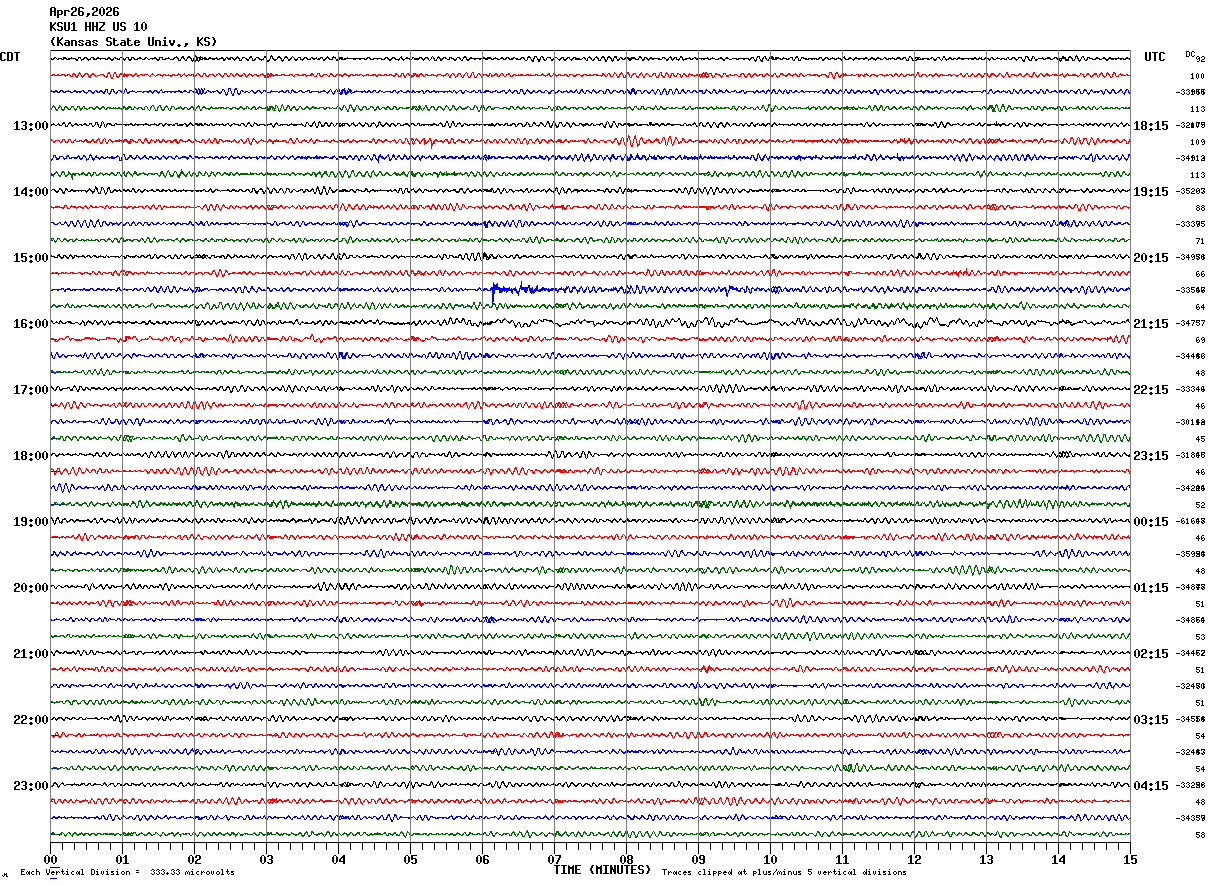Select the 13:00 CDT row label

click(x=31, y=126)
